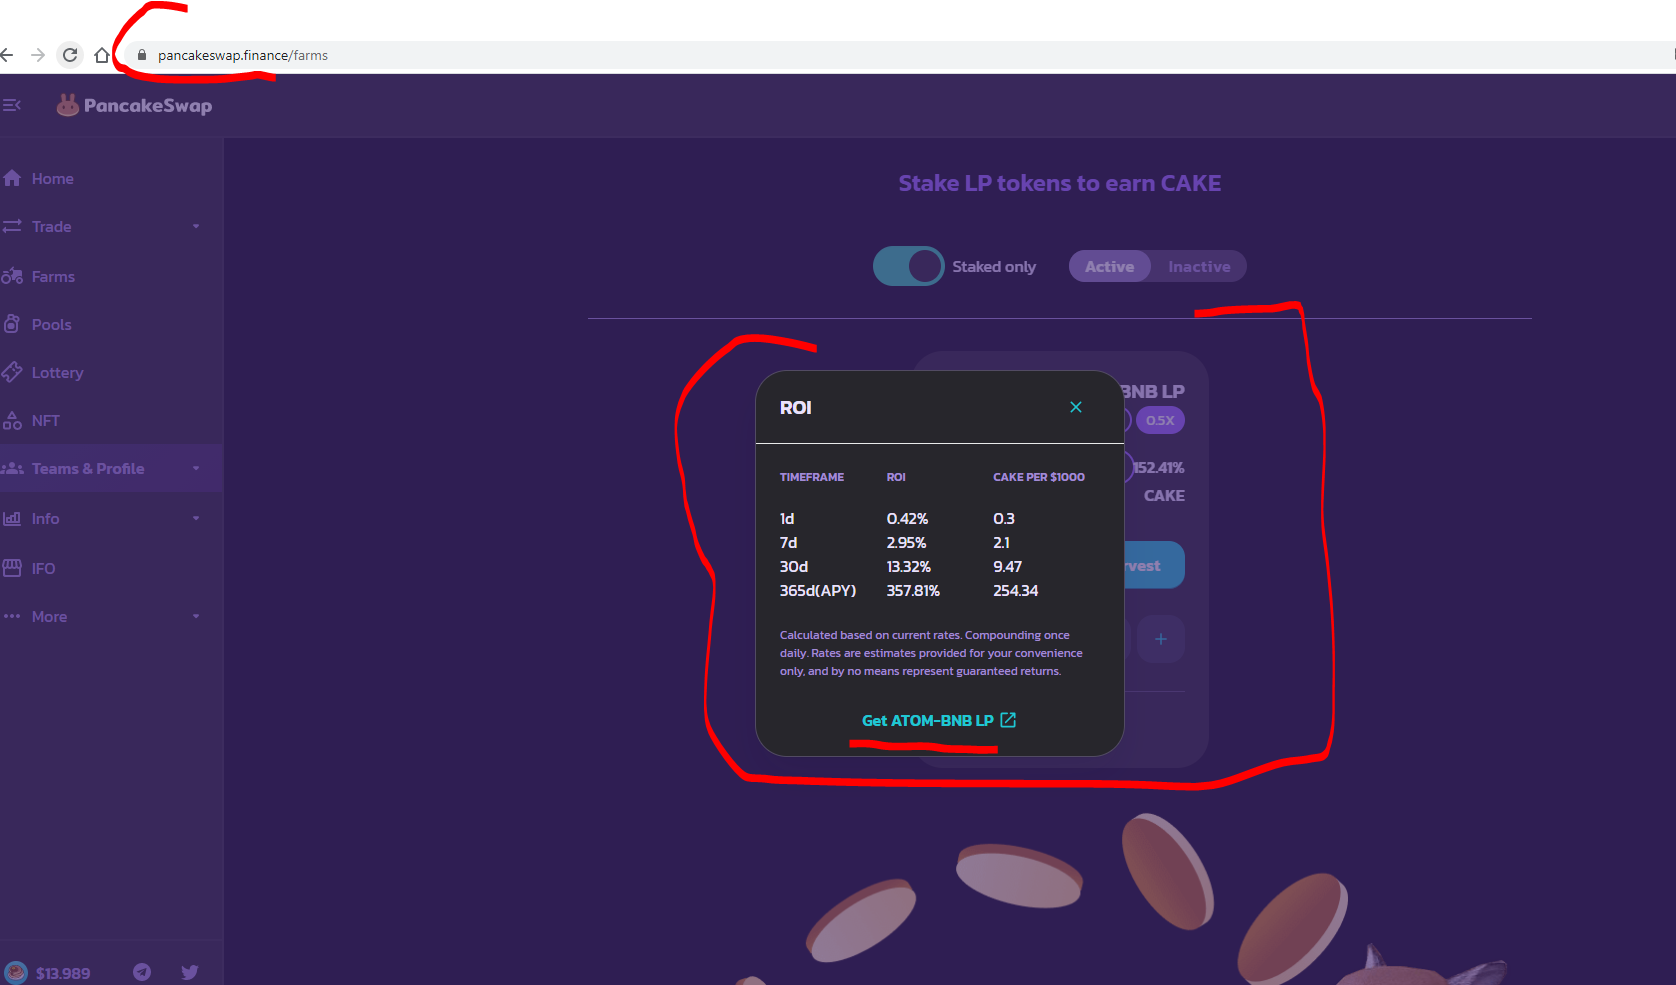
Task: Click the NFT shapes icon
Action: pos(12,421)
